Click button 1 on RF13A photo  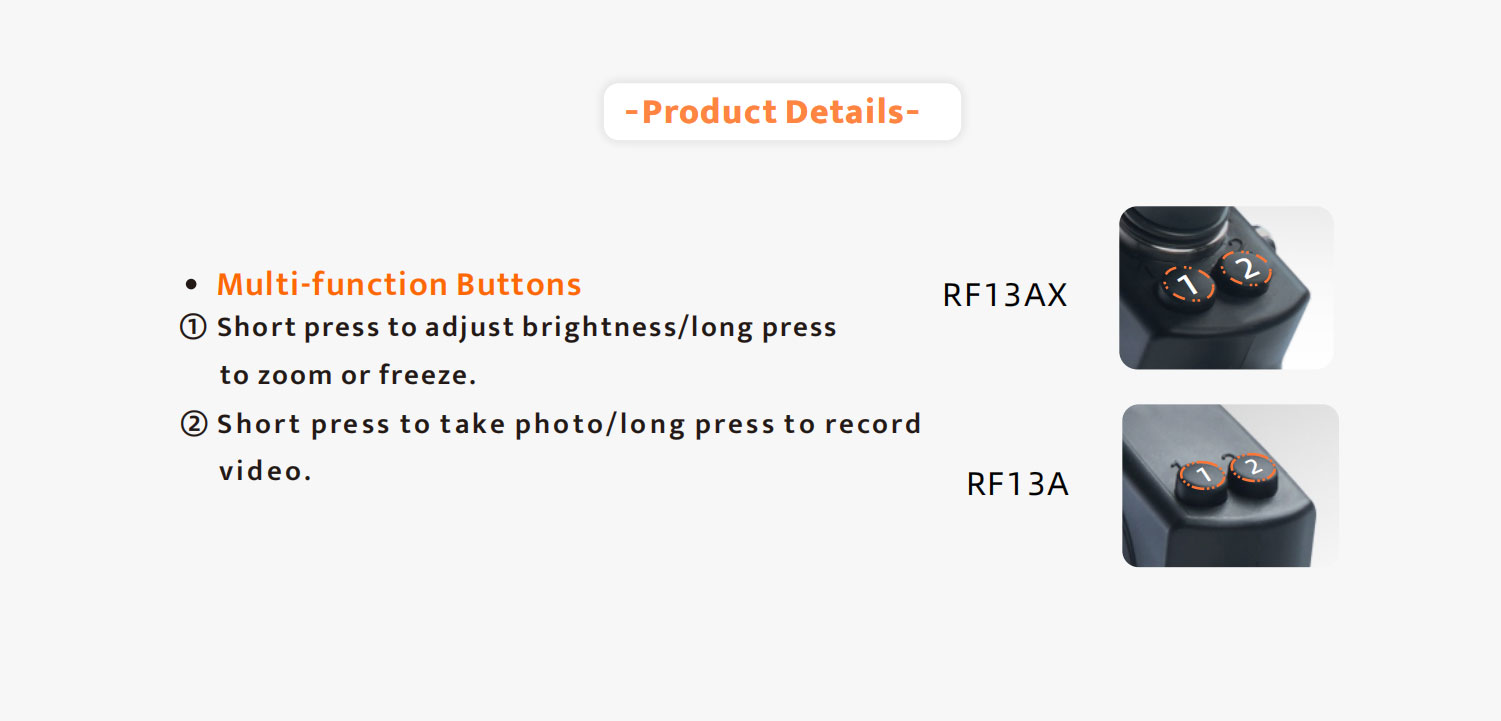[x=1204, y=479]
